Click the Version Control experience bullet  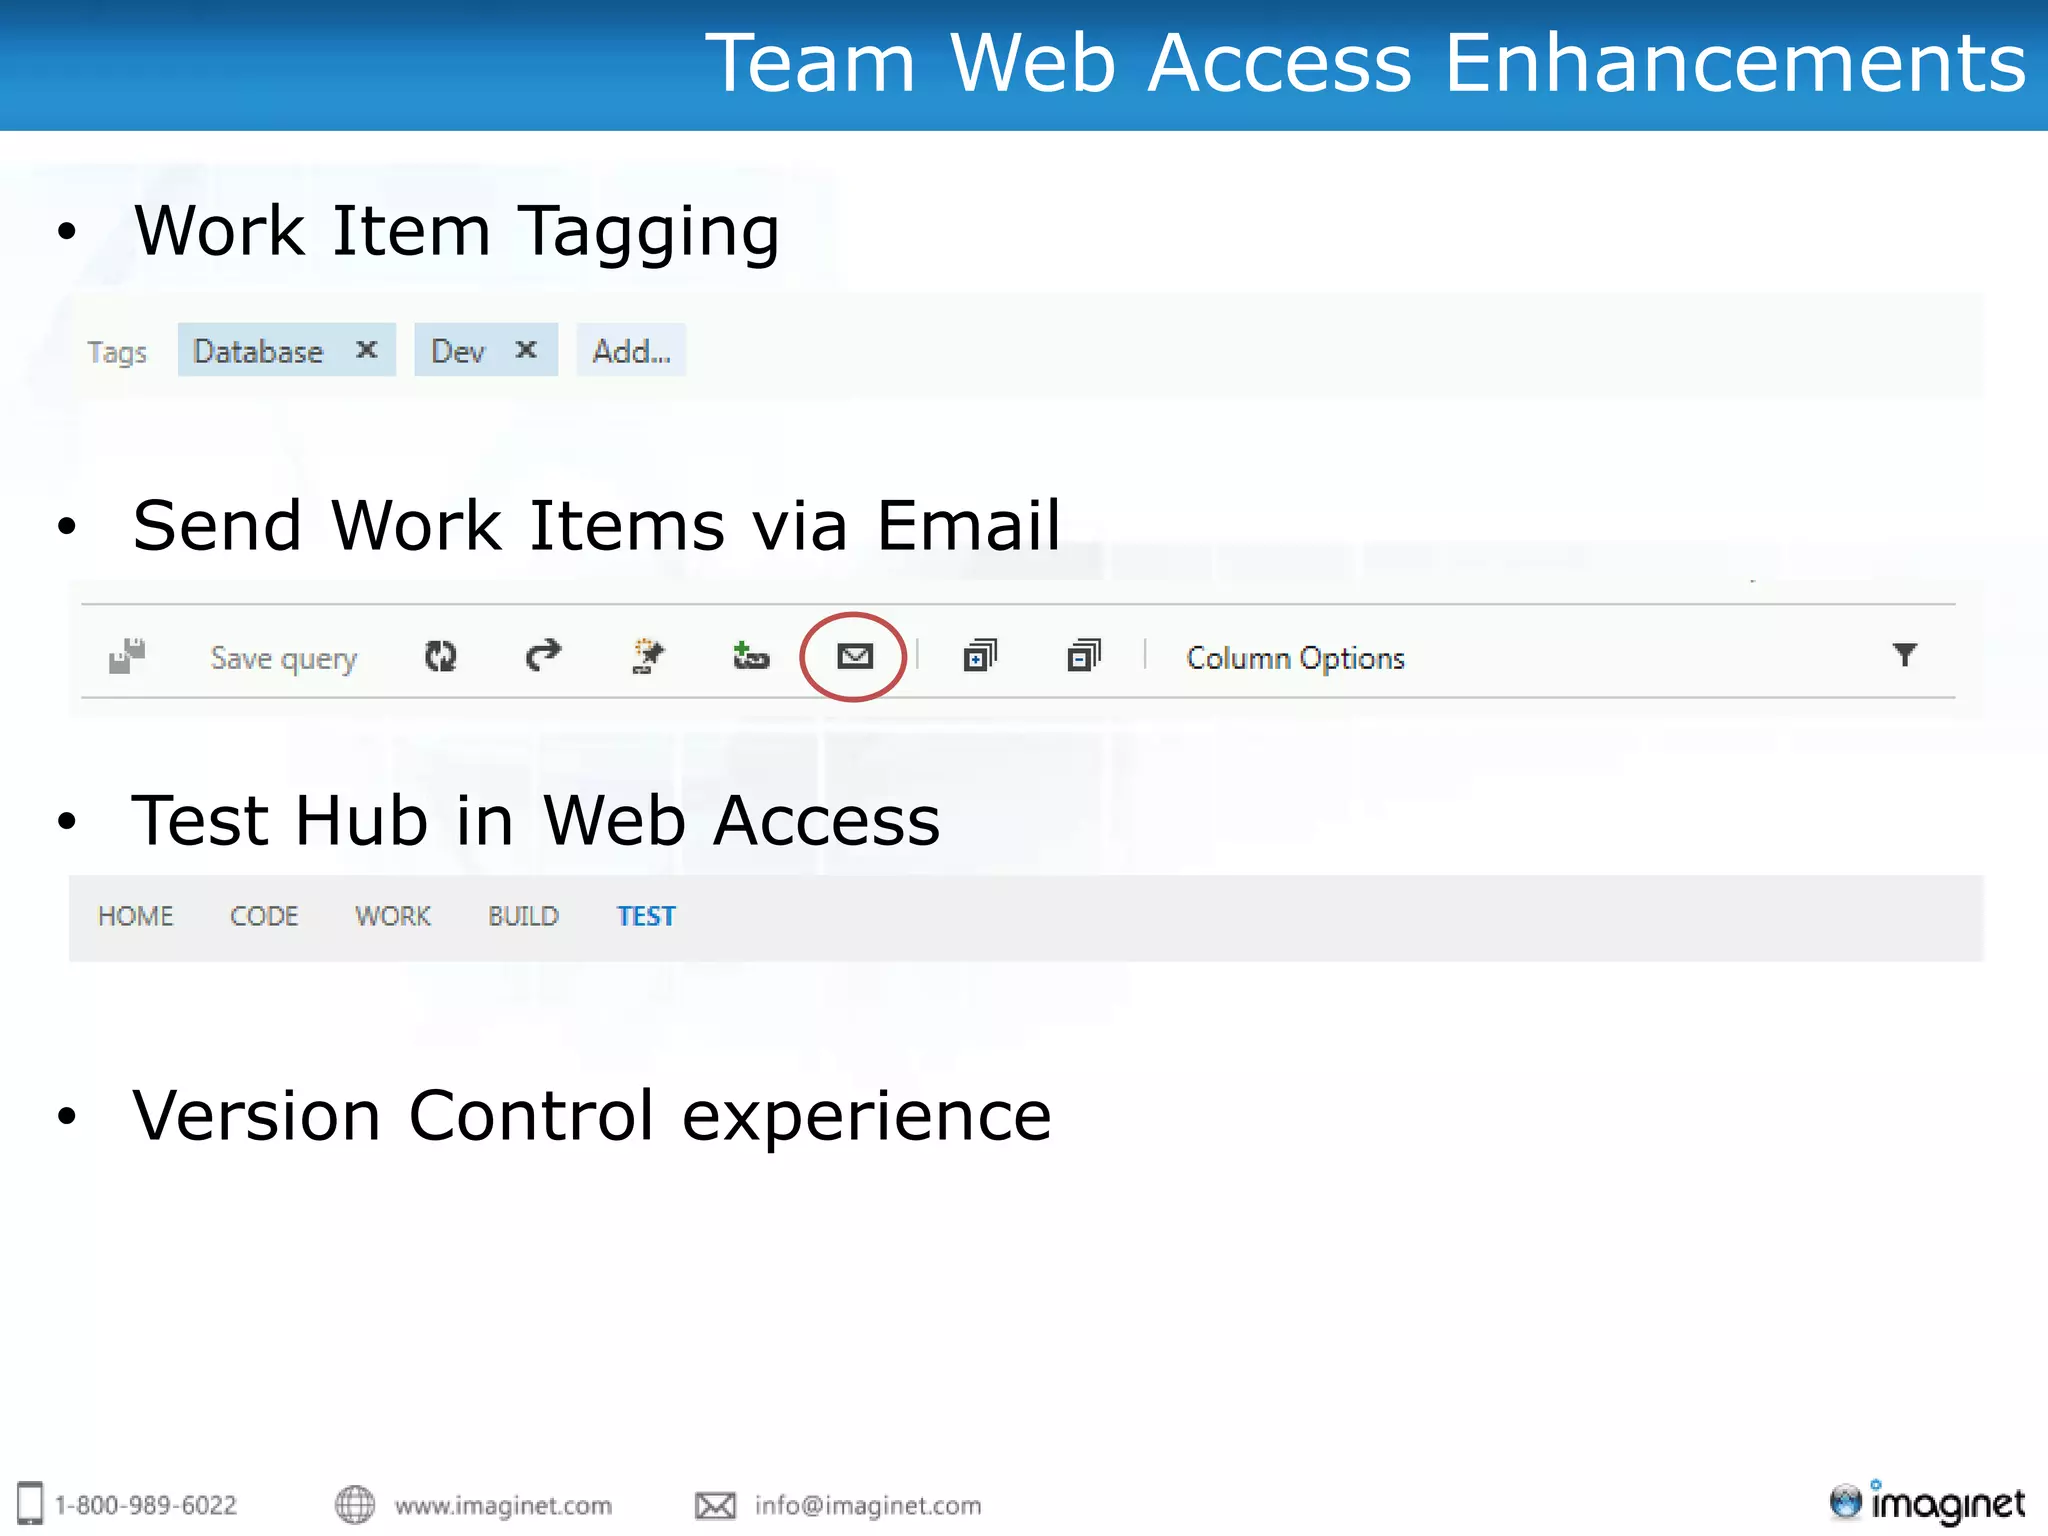[592, 1117]
